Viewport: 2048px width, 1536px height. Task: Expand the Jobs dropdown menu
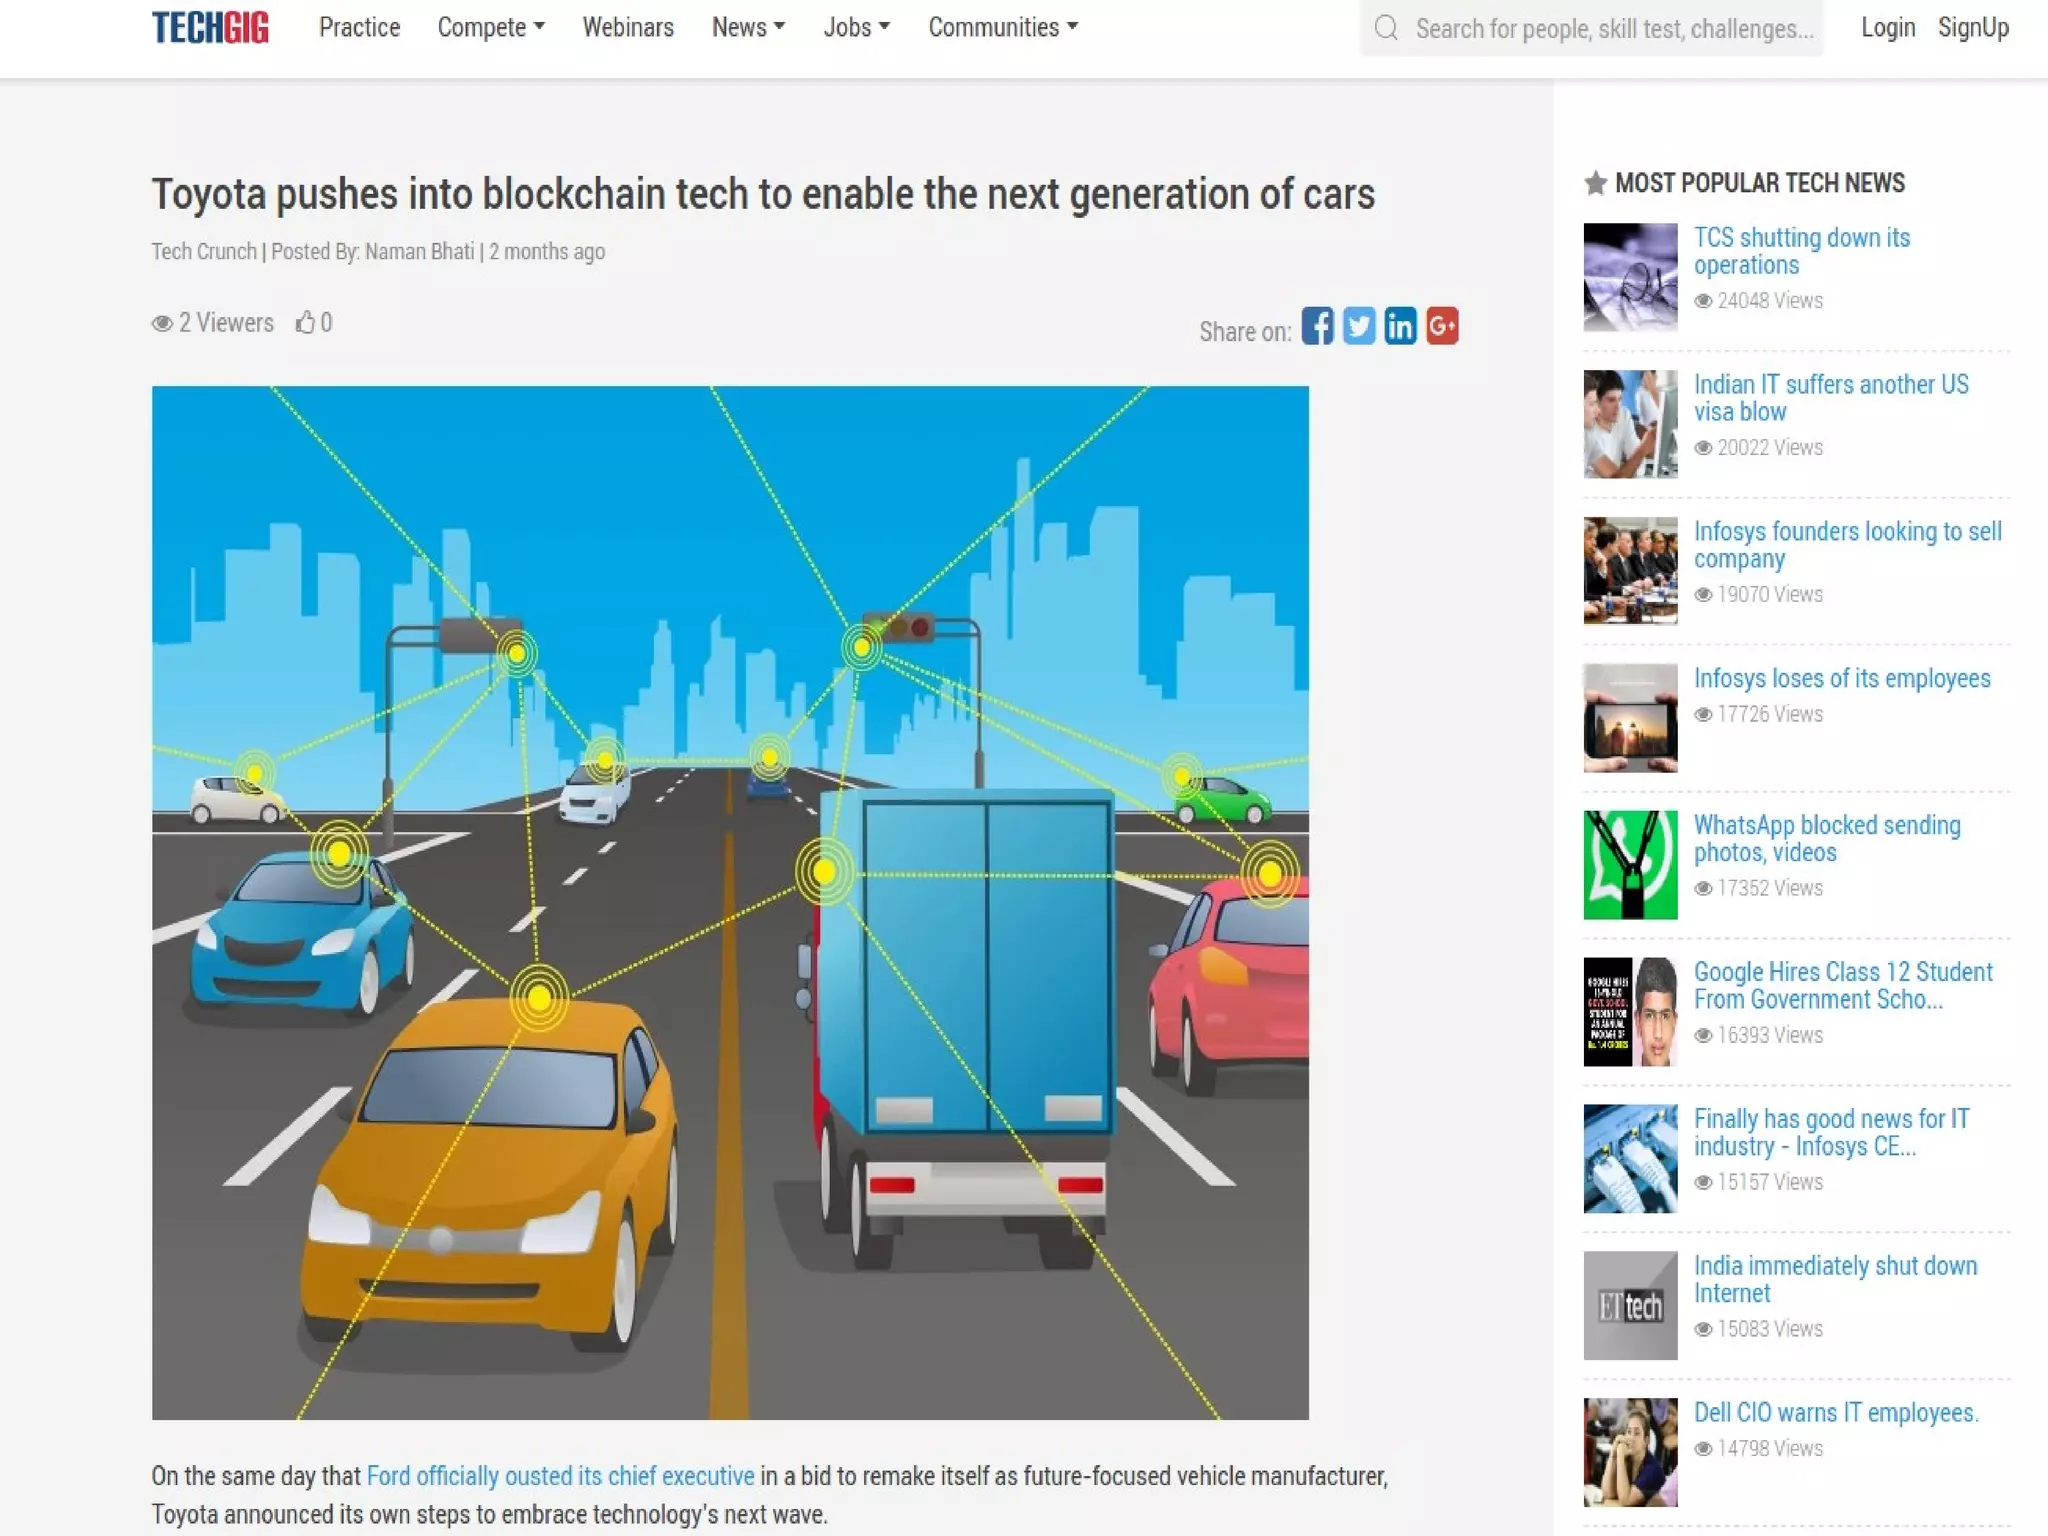856,27
